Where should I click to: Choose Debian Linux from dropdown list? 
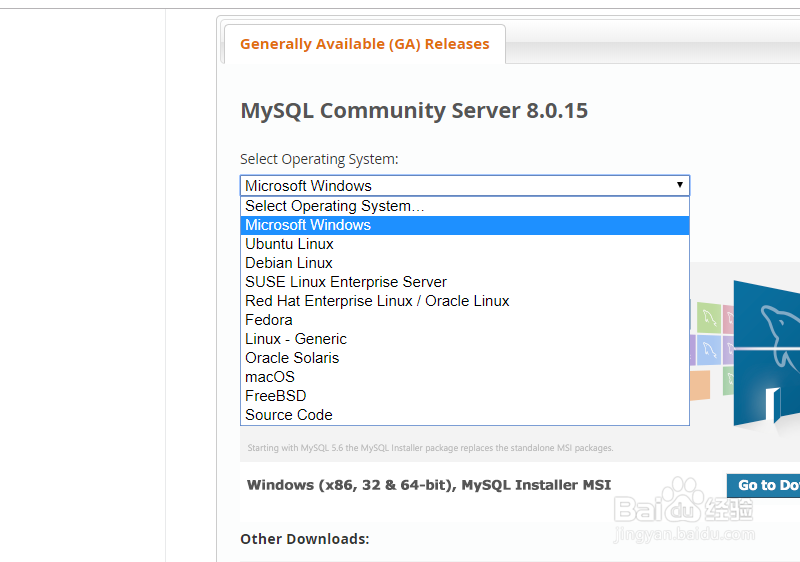[x=289, y=263]
